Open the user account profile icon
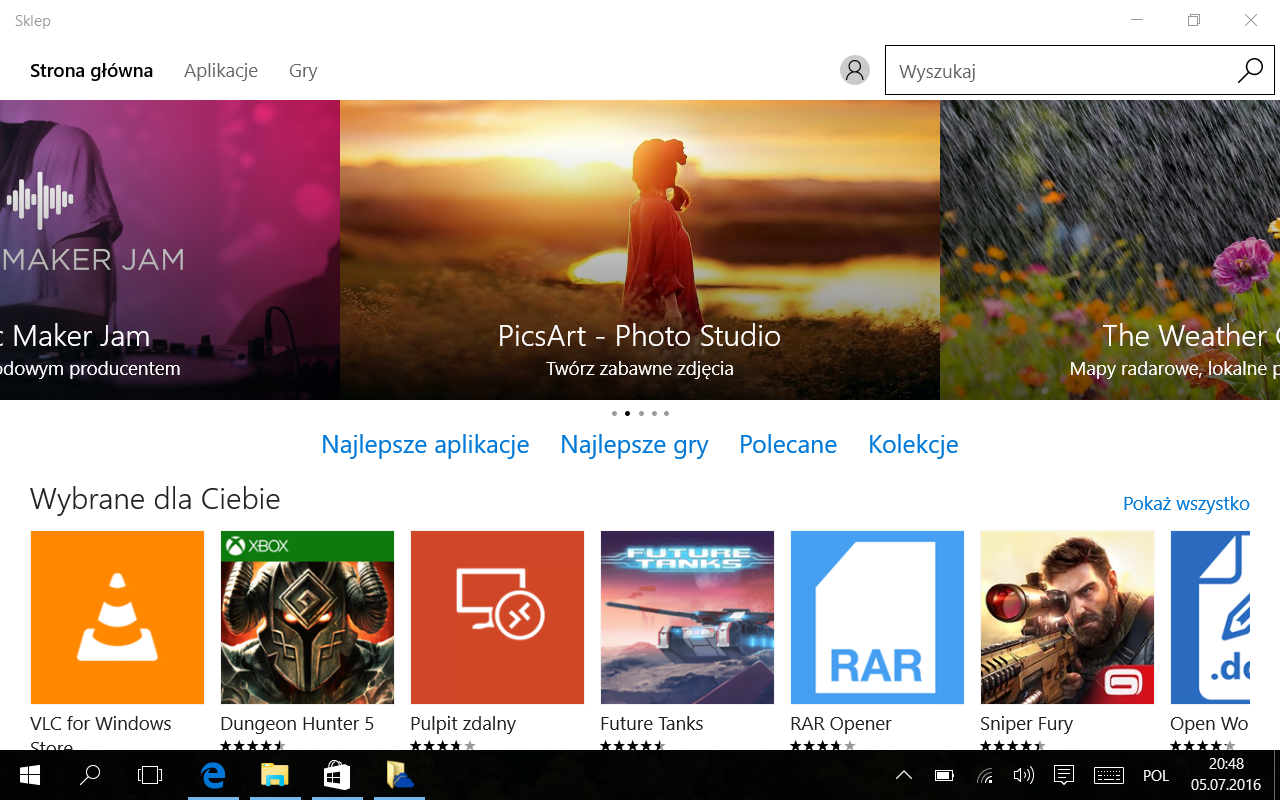Screen dimensions: 1280x800 (x=854, y=70)
